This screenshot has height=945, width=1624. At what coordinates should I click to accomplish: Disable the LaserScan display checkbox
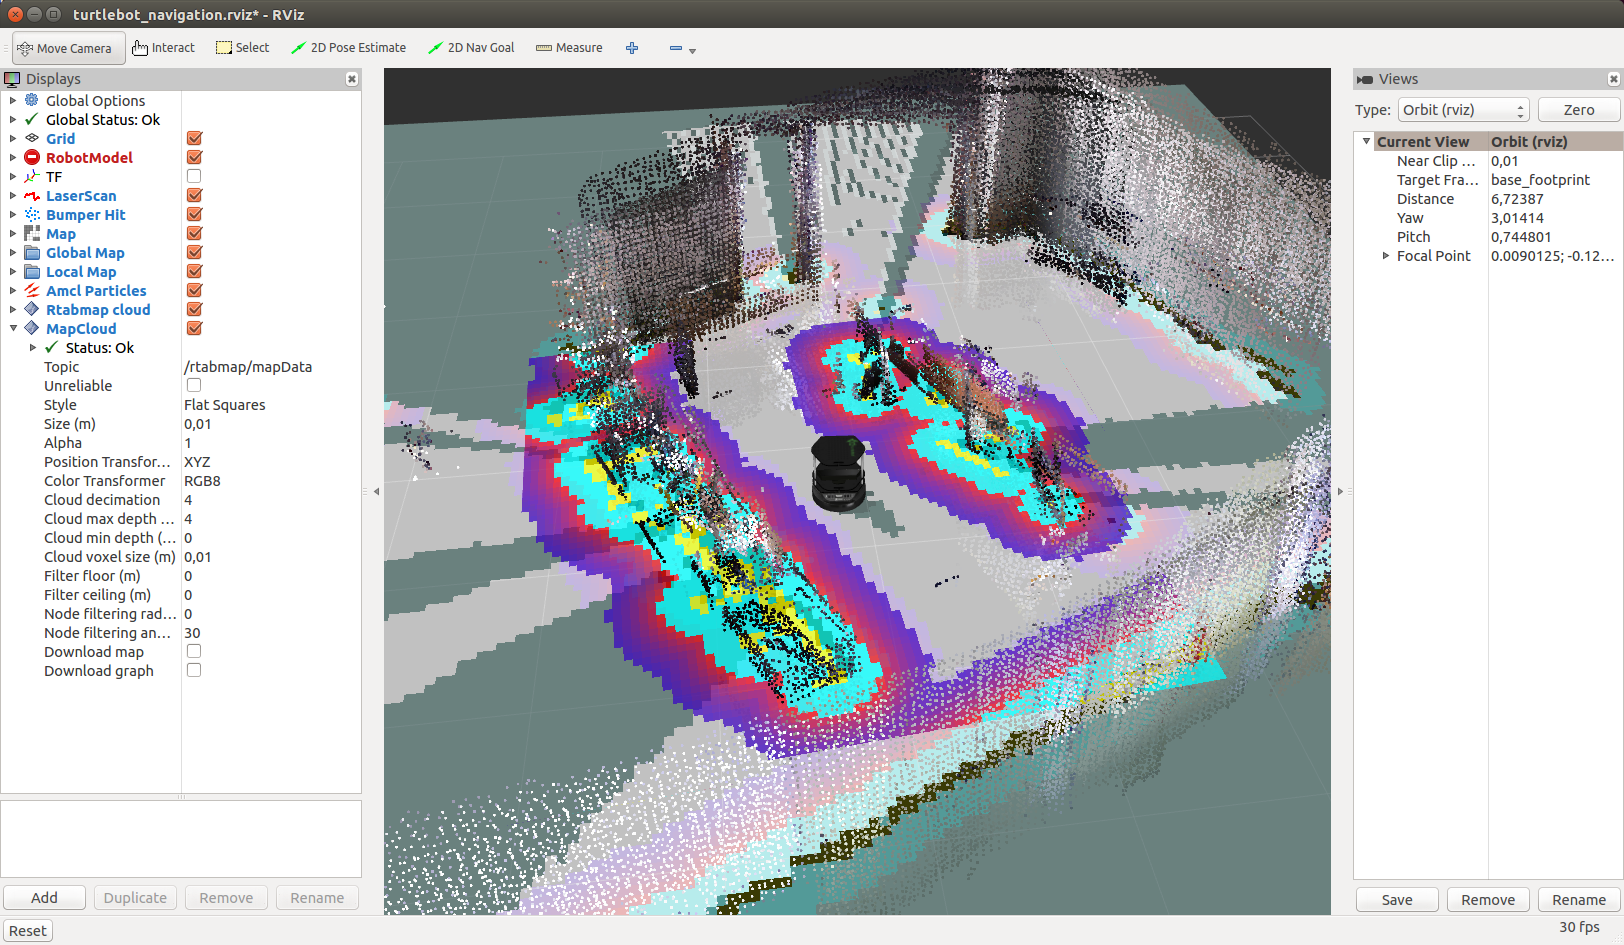coord(194,195)
